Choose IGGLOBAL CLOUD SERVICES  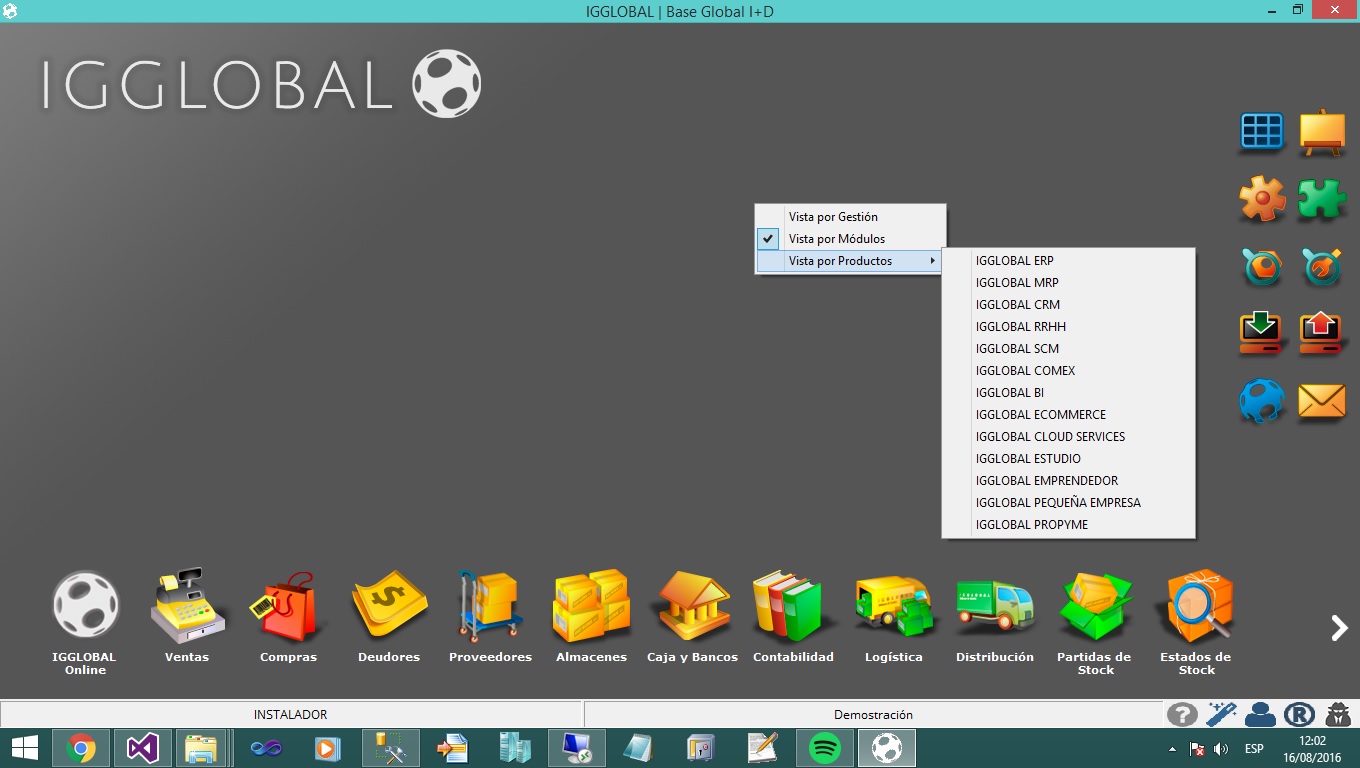(1068, 437)
